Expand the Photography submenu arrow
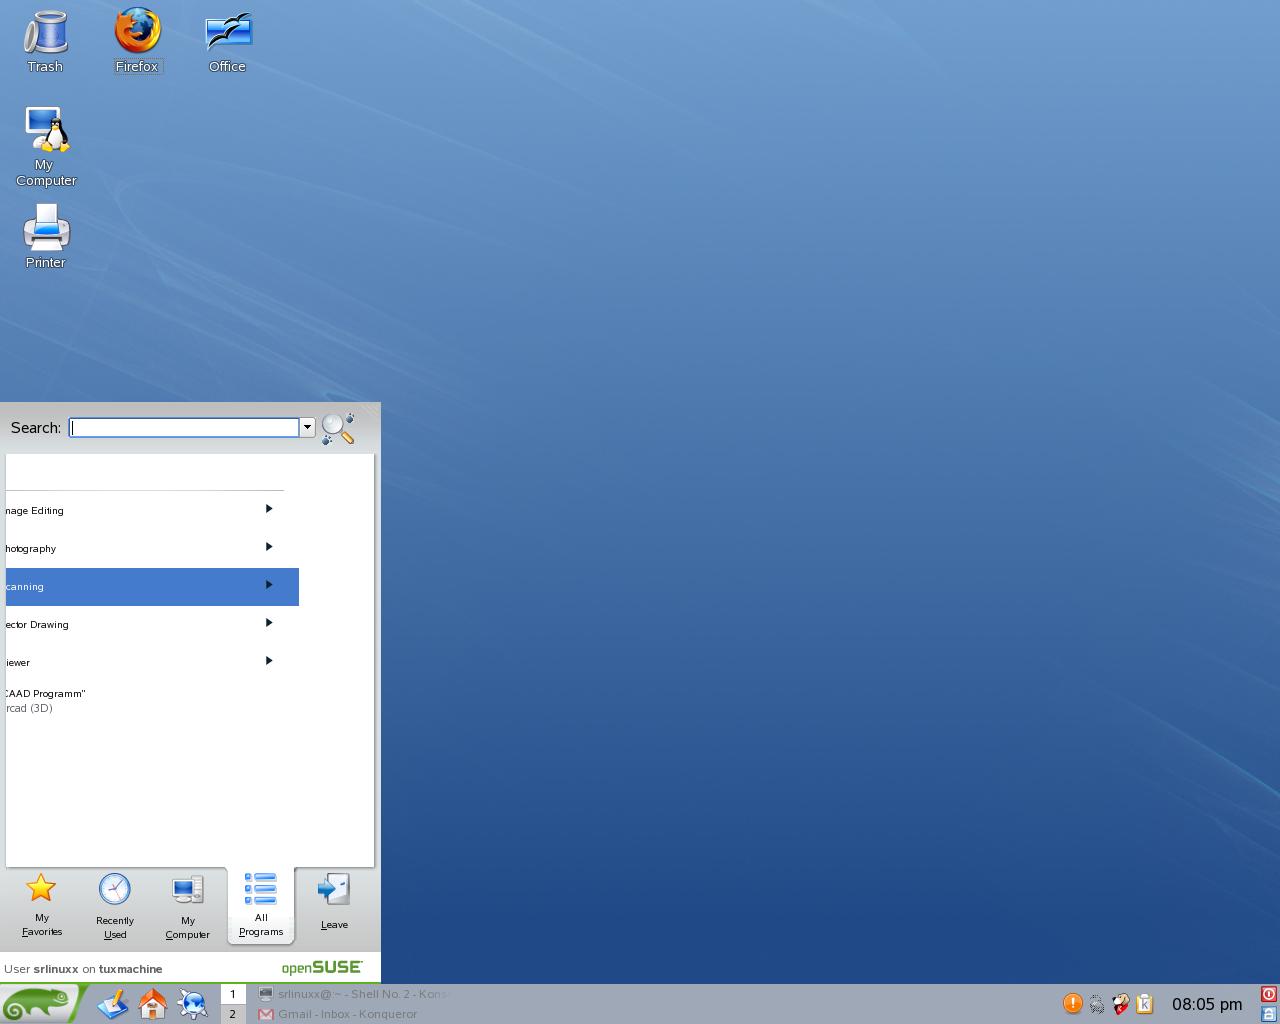Viewport: 1280px width, 1024px height. tap(269, 547)
